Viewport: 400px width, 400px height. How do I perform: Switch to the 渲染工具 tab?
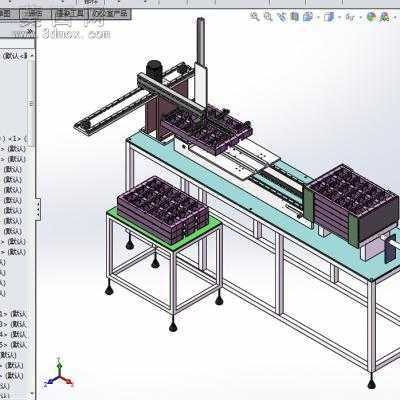(70, 14)
